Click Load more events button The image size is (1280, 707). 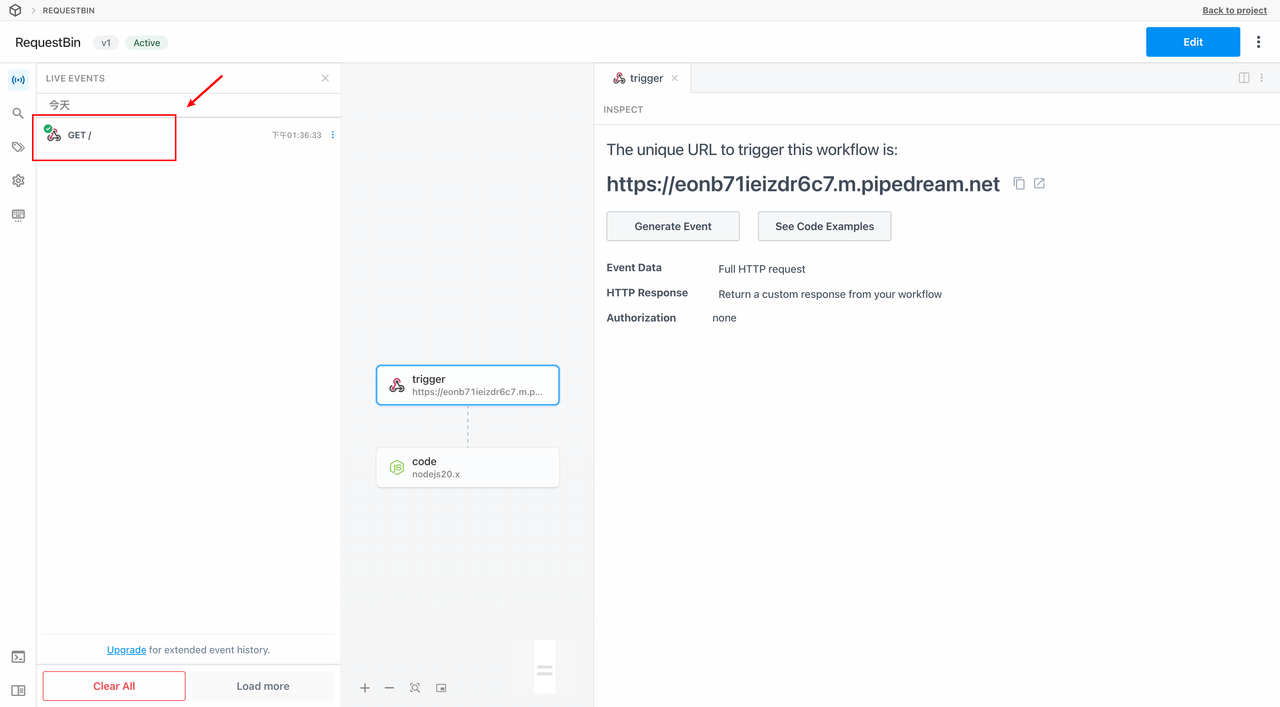(x=263, y=686)
